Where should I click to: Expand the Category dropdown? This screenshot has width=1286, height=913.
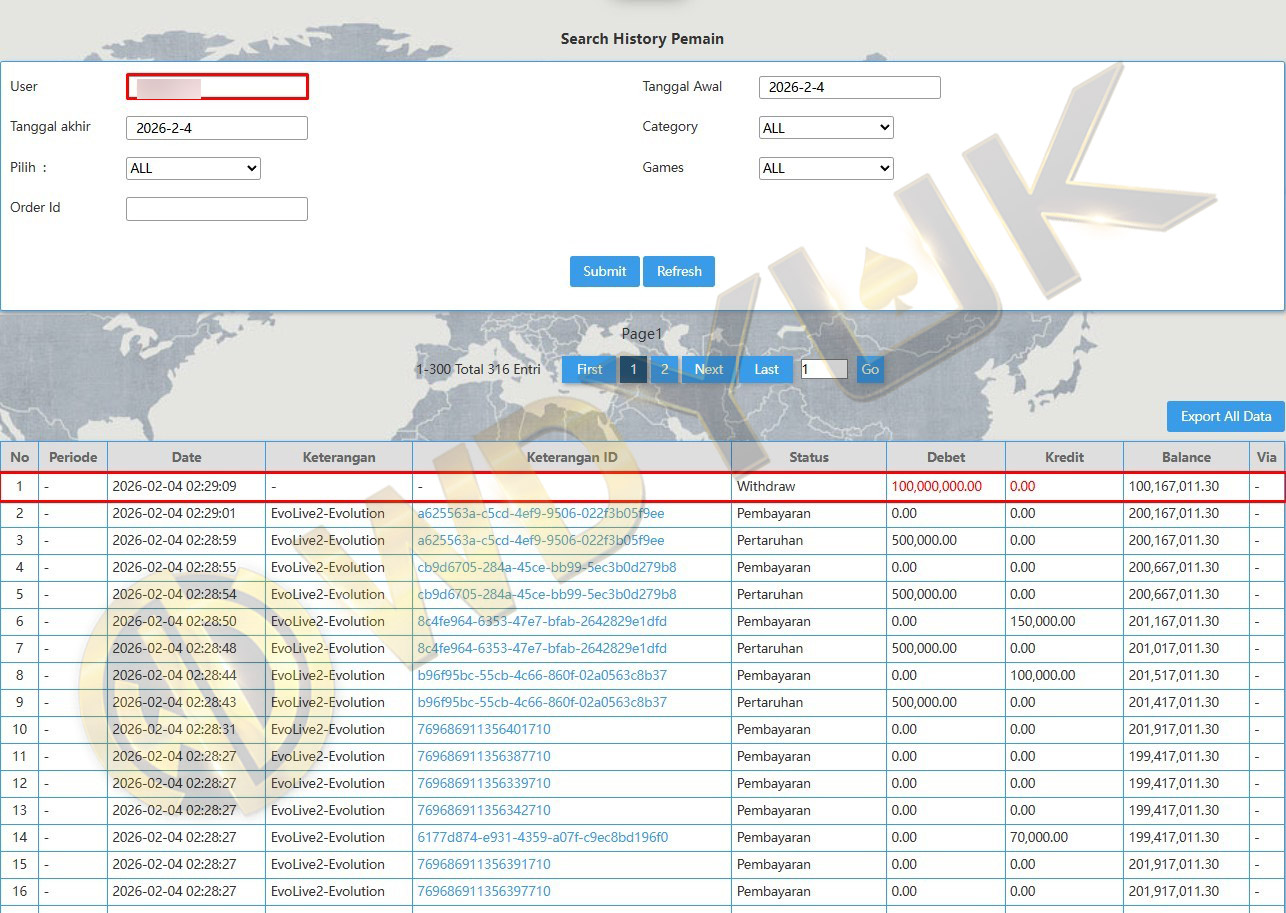pos(826,128)
